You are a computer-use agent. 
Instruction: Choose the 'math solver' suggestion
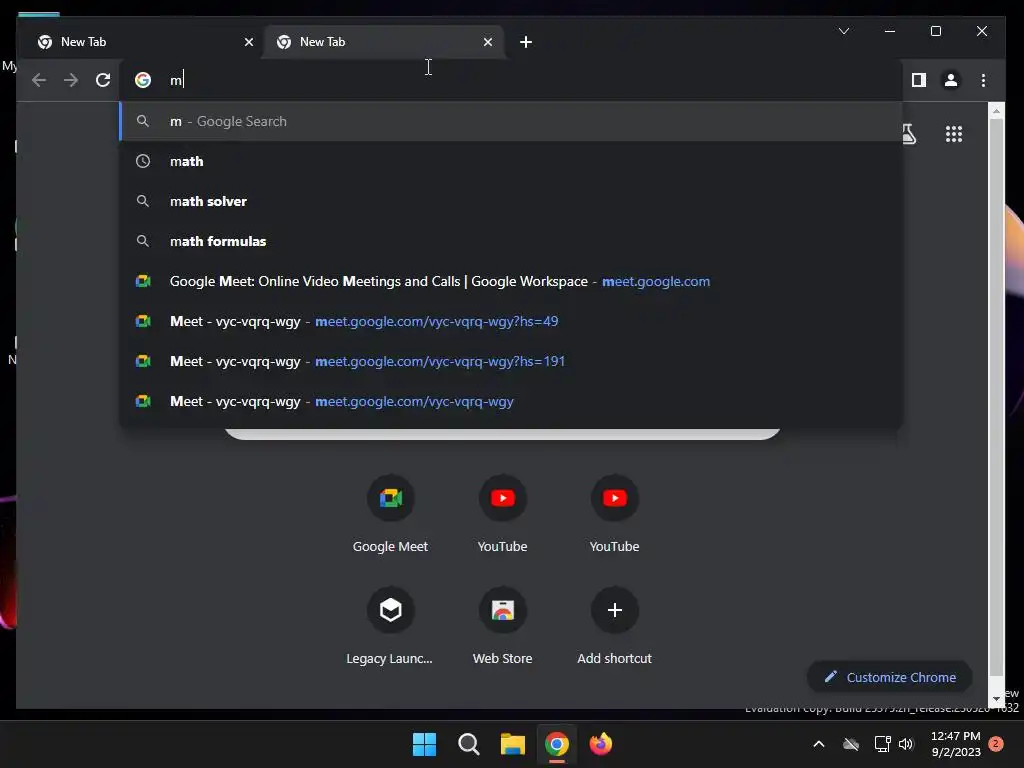511,201
